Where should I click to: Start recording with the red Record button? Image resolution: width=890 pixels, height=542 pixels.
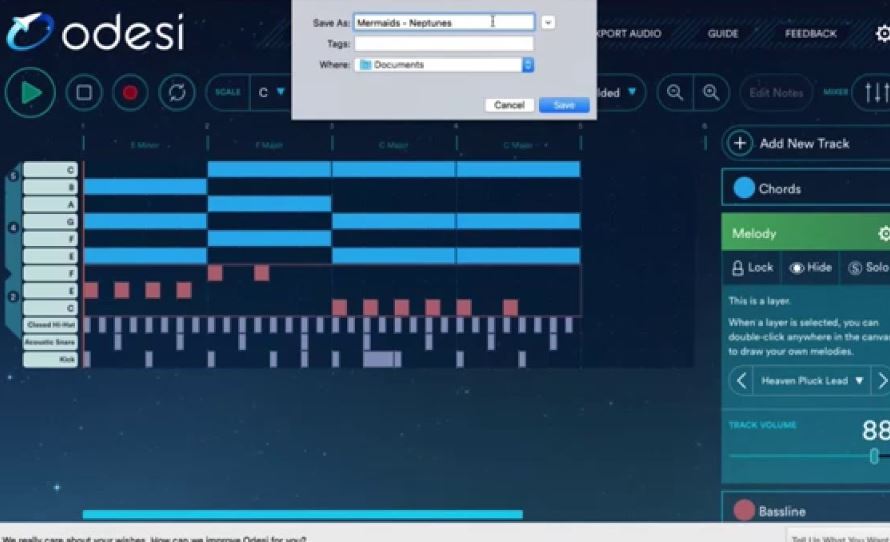point(130,93)
